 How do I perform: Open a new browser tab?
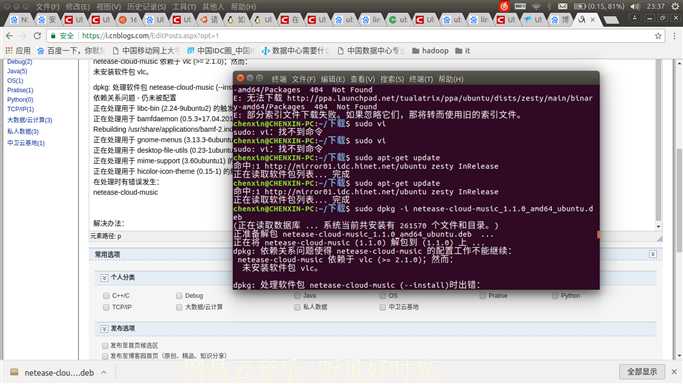(x=611, y=20)
